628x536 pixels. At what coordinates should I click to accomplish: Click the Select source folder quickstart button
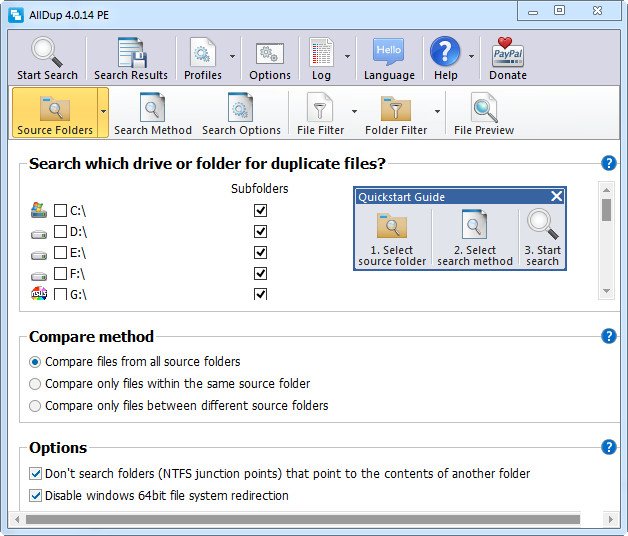click(392, 238)
